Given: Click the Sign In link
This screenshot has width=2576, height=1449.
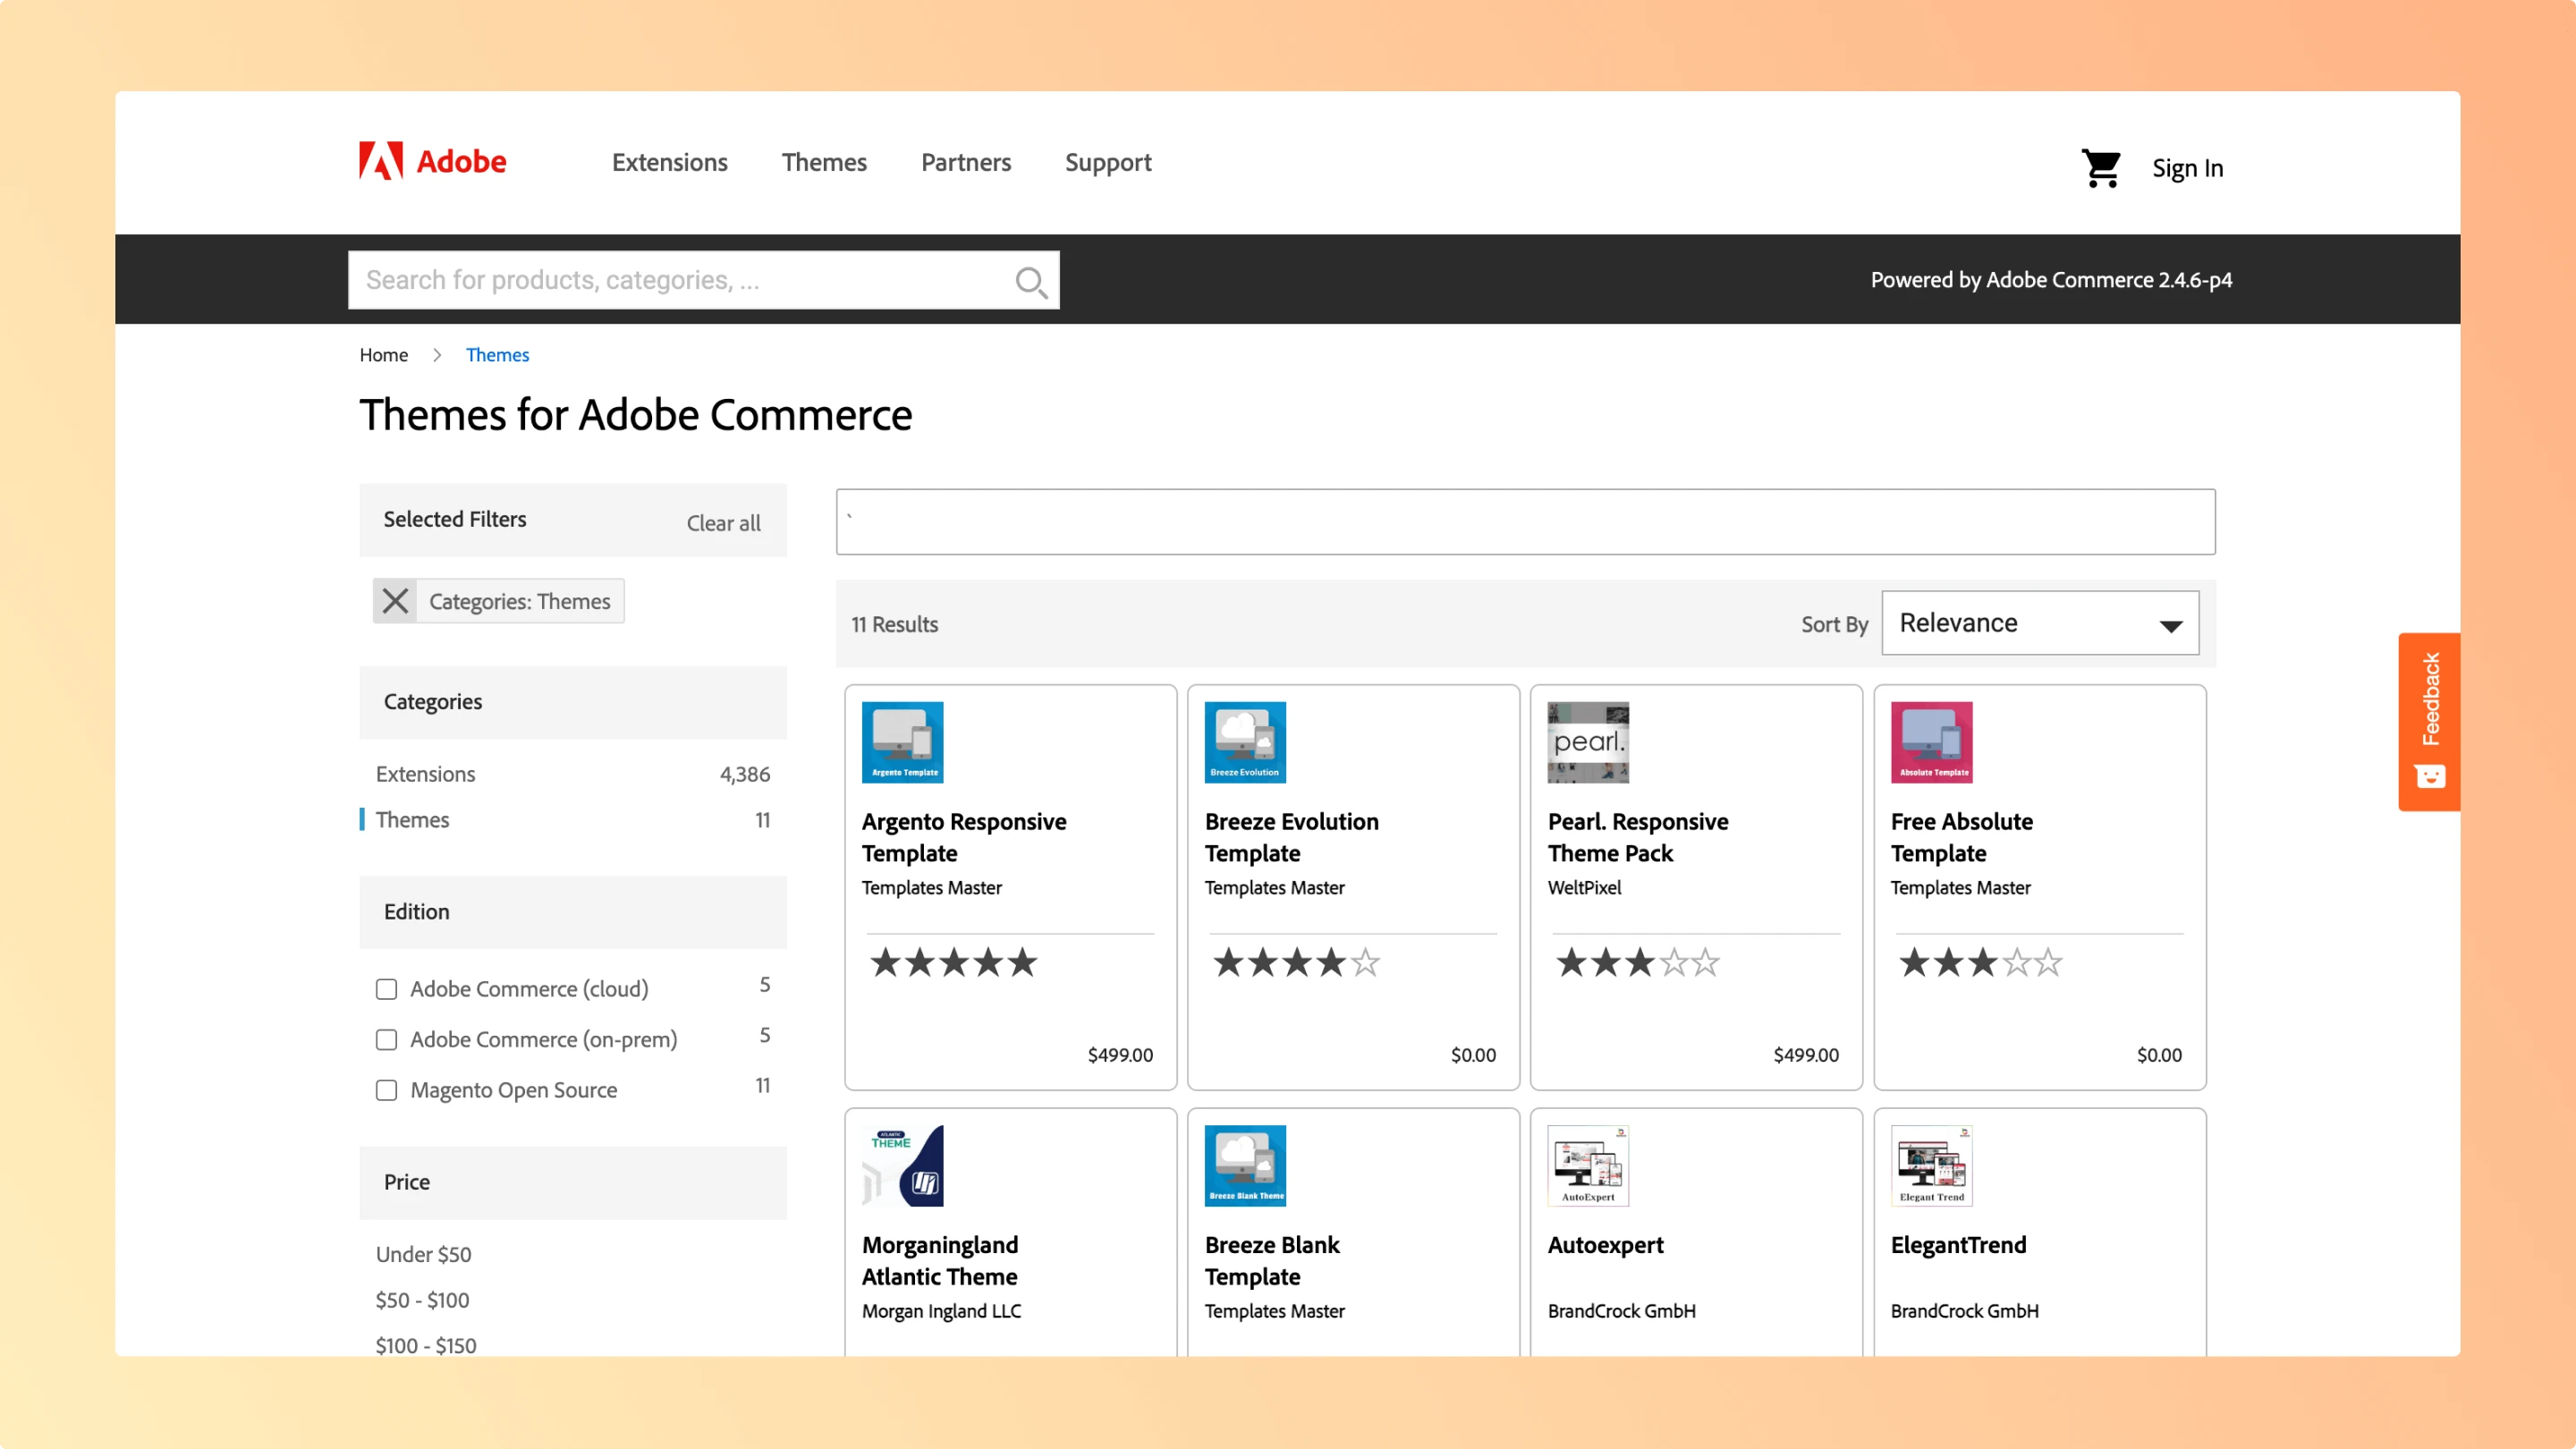Looking at the screenshot, I should tap(2187, 168).
